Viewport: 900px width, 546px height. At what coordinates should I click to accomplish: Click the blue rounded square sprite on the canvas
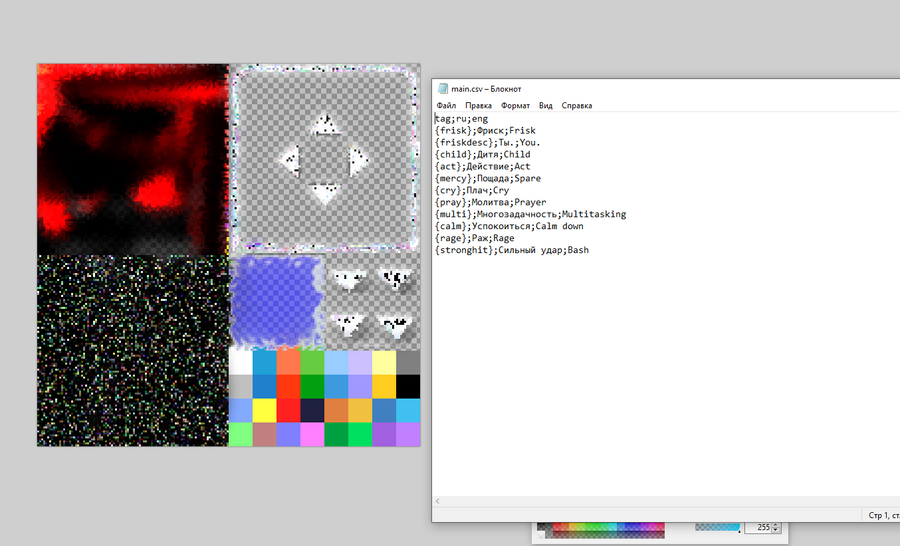click(x=277, y=301)
